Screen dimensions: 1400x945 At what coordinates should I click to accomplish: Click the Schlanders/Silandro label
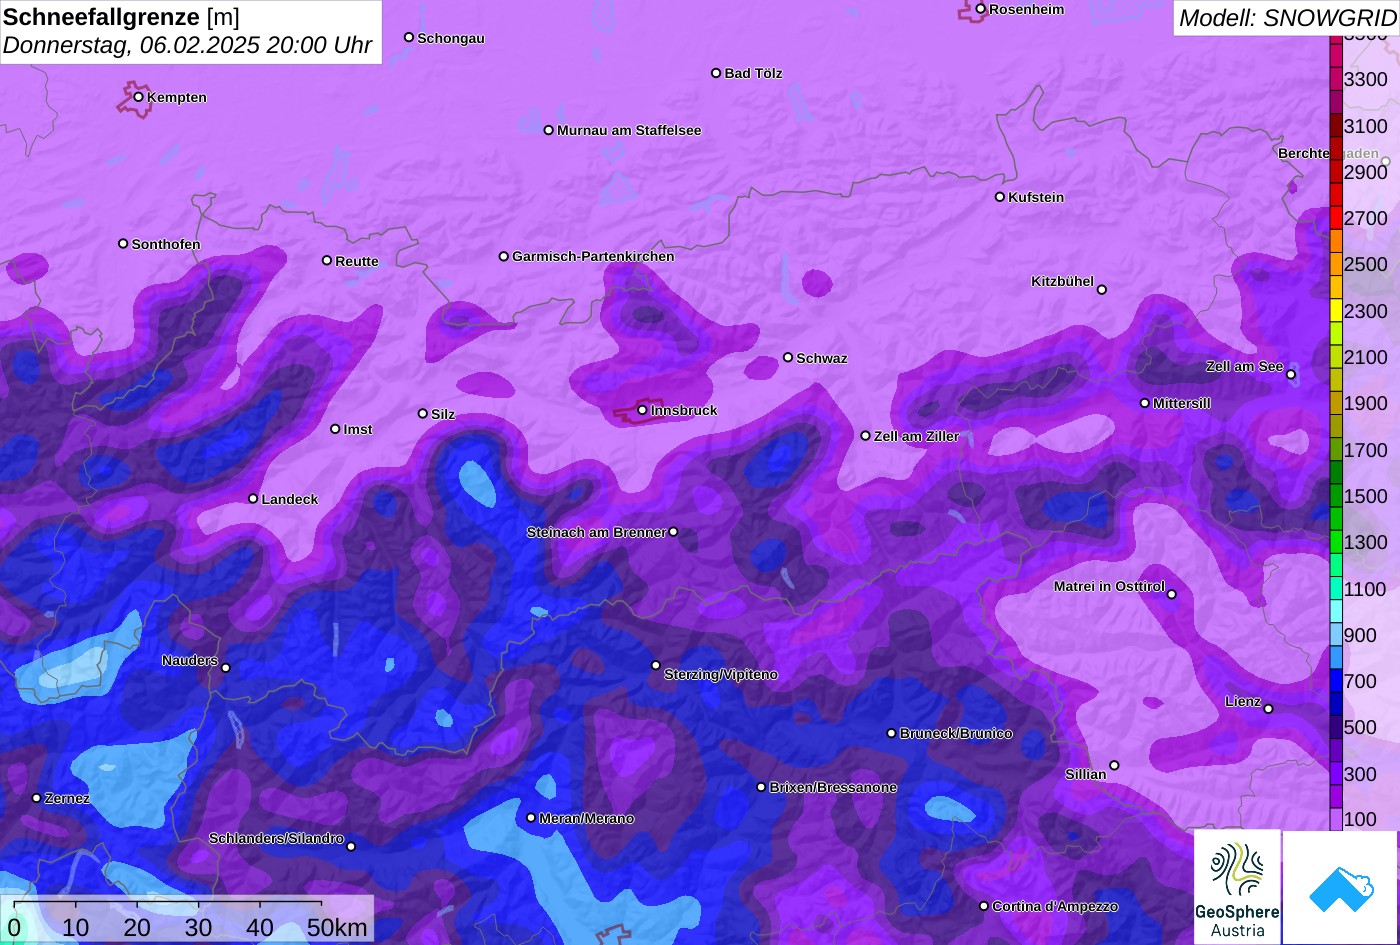click(276, 838)
